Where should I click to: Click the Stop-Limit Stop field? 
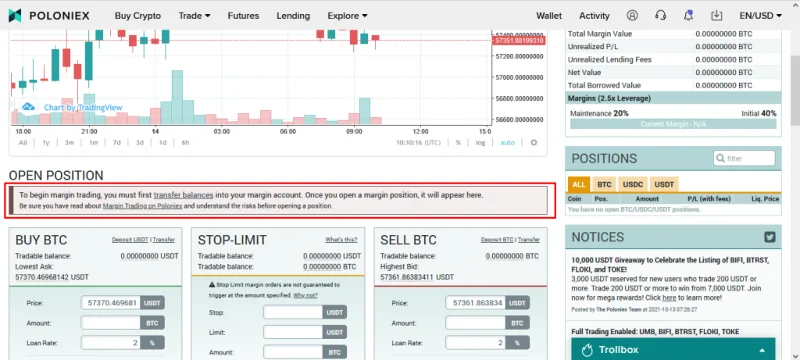(293, 312)
